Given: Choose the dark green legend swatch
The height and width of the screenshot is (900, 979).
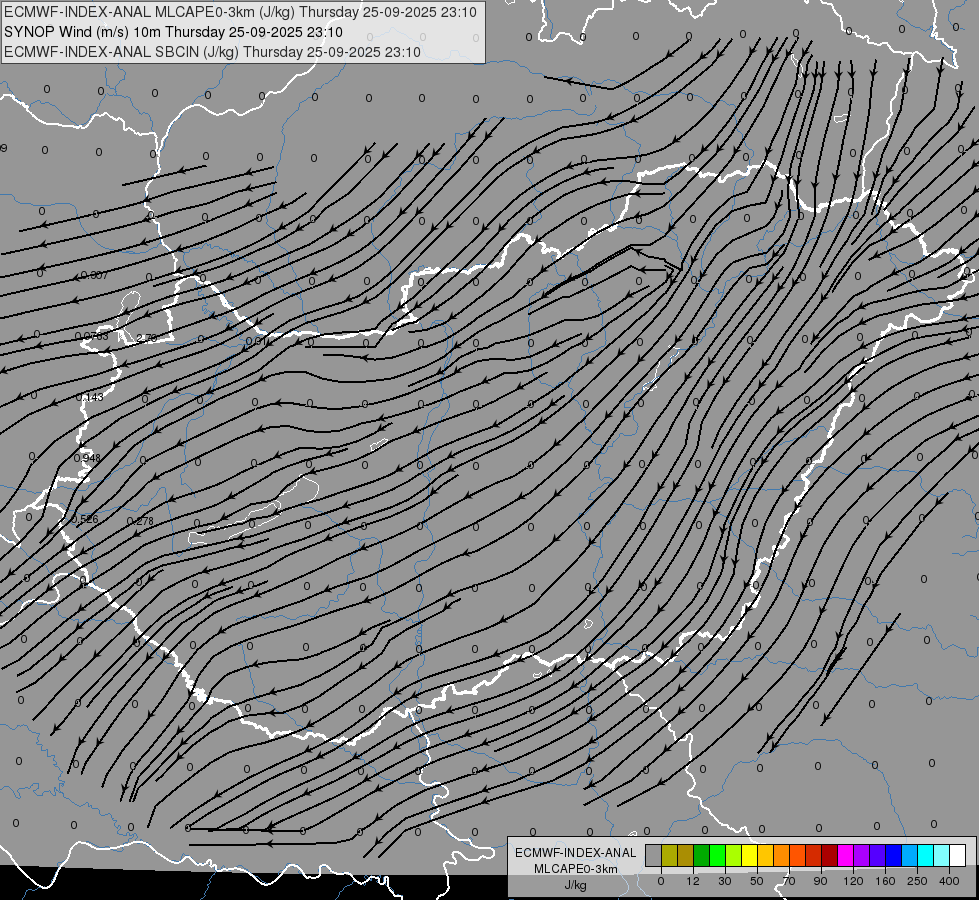Looking at the screenshot, I should coord(702,855).
